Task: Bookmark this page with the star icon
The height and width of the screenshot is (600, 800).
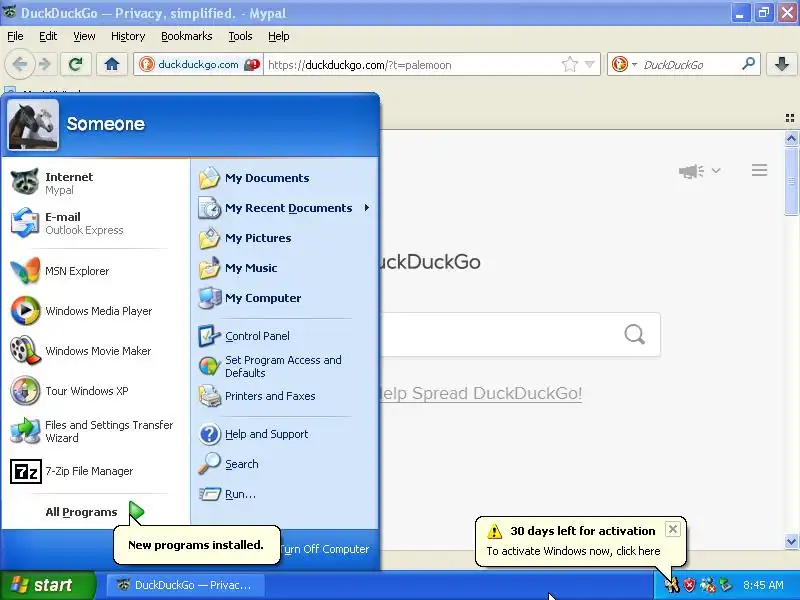Action: (569, 64)
